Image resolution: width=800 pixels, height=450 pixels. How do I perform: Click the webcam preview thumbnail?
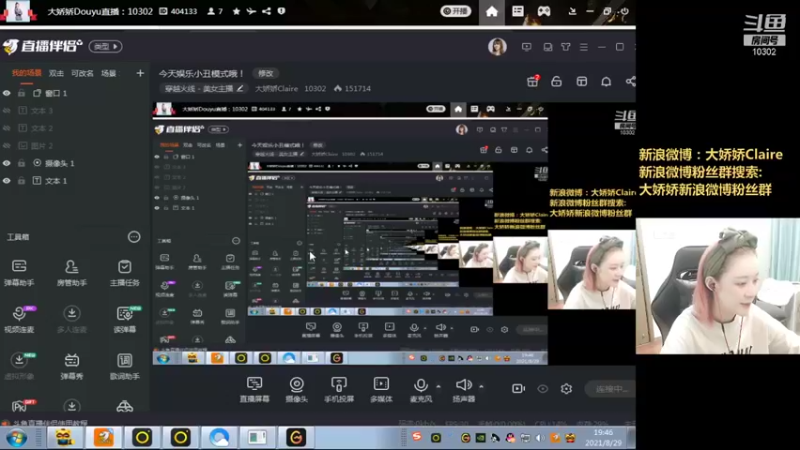click(717, 286)
